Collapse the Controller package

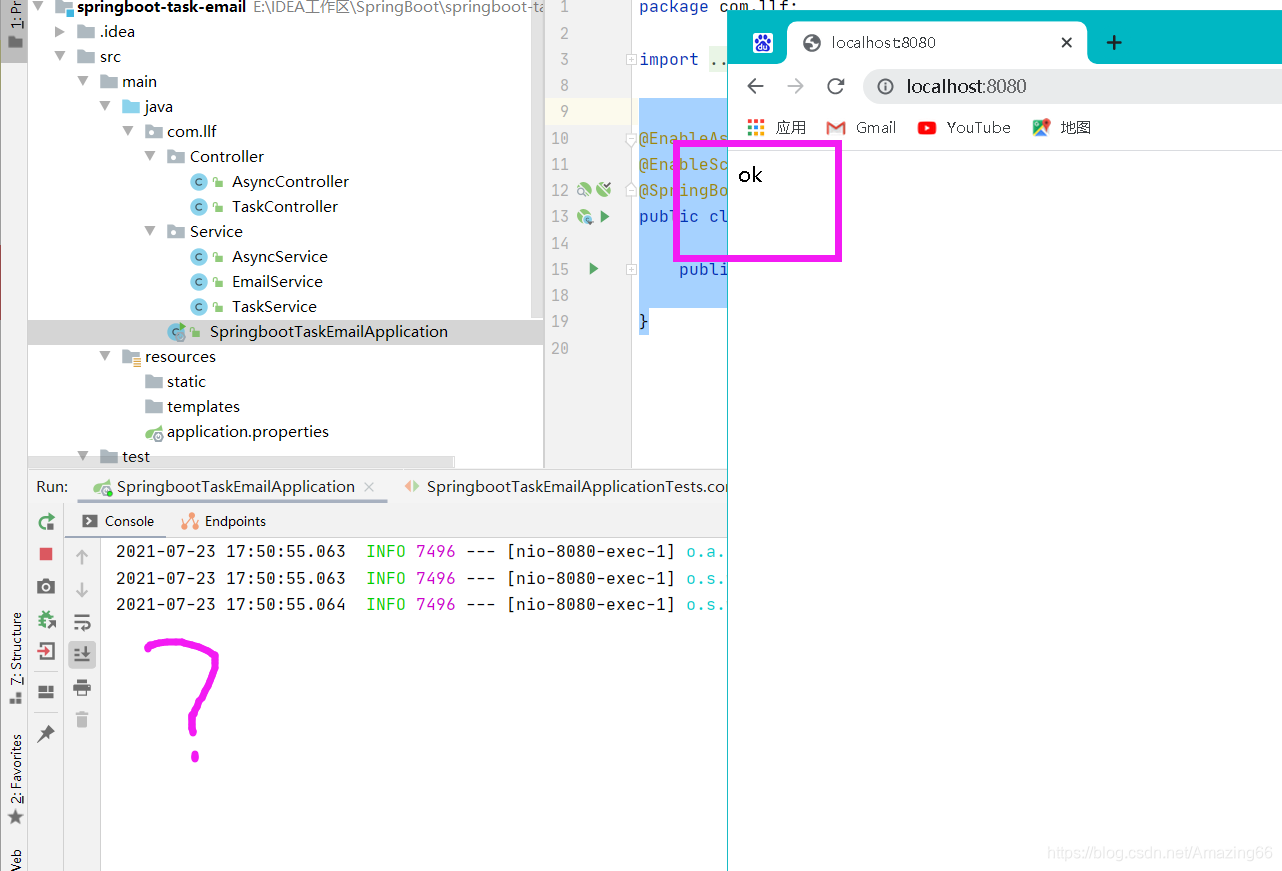click(x=150, y=156)
